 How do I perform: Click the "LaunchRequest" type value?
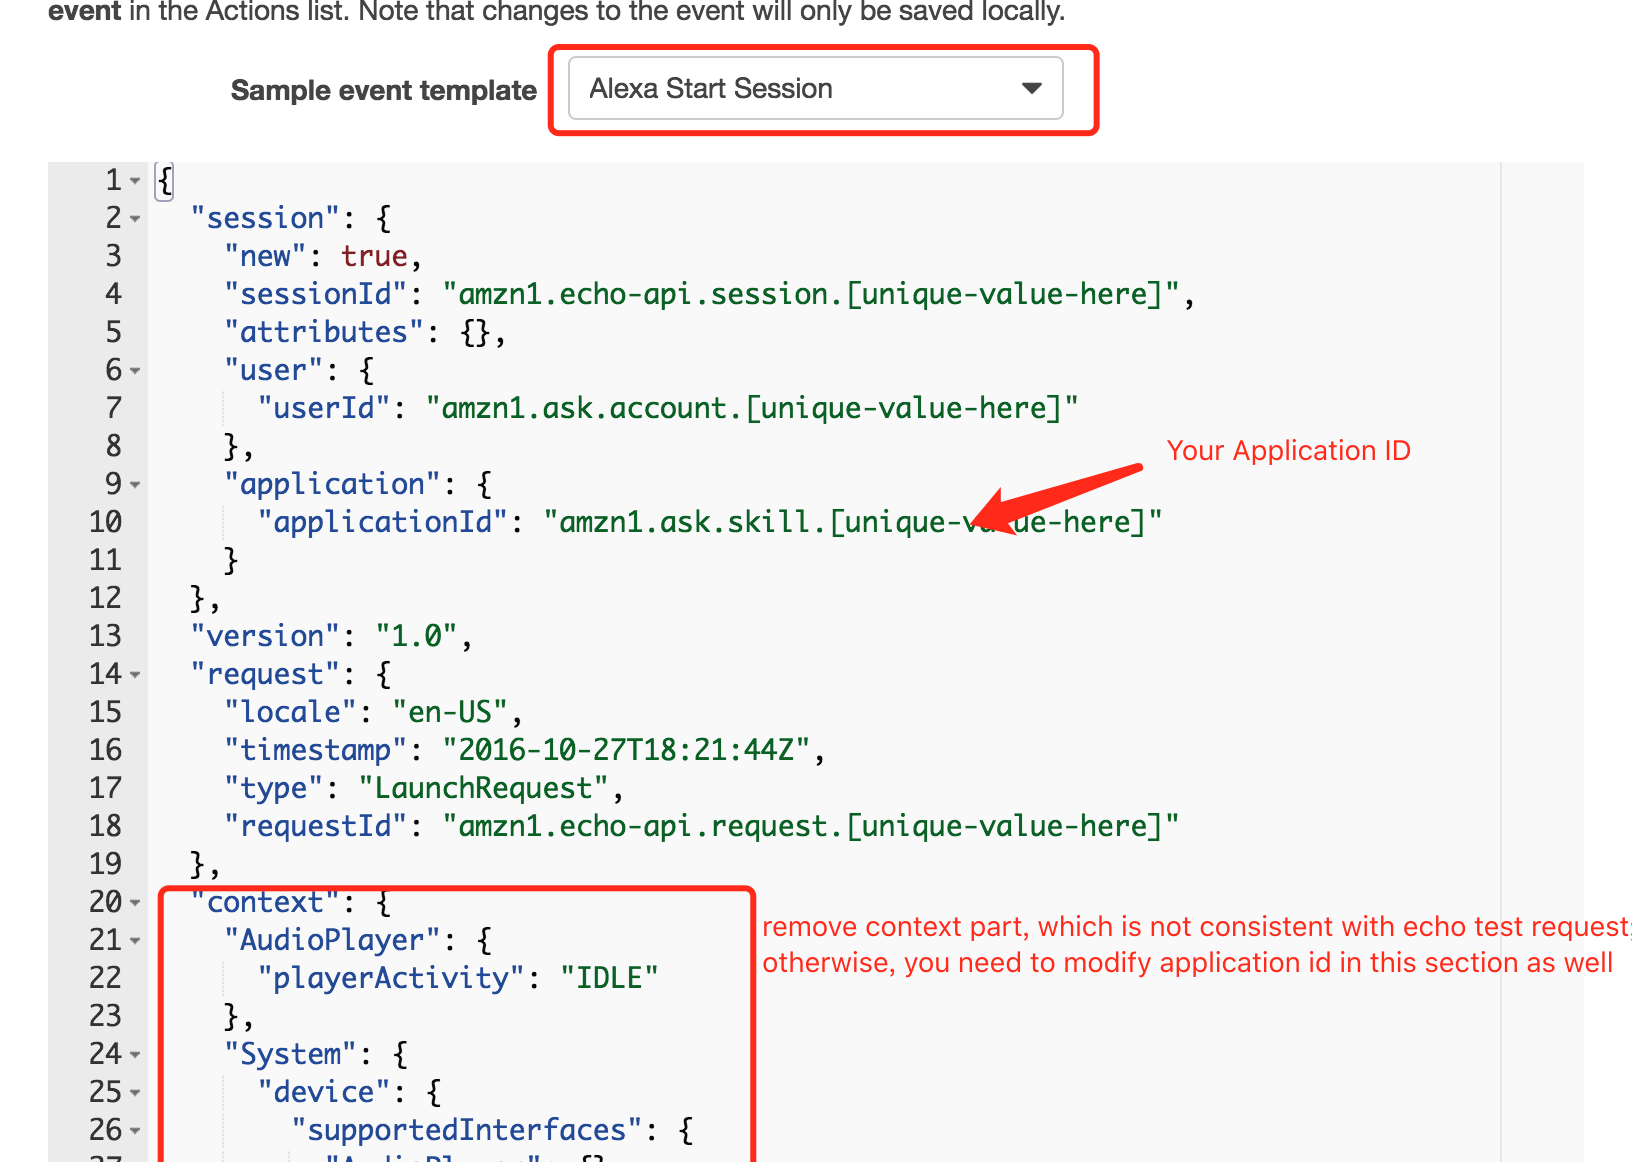483,788
